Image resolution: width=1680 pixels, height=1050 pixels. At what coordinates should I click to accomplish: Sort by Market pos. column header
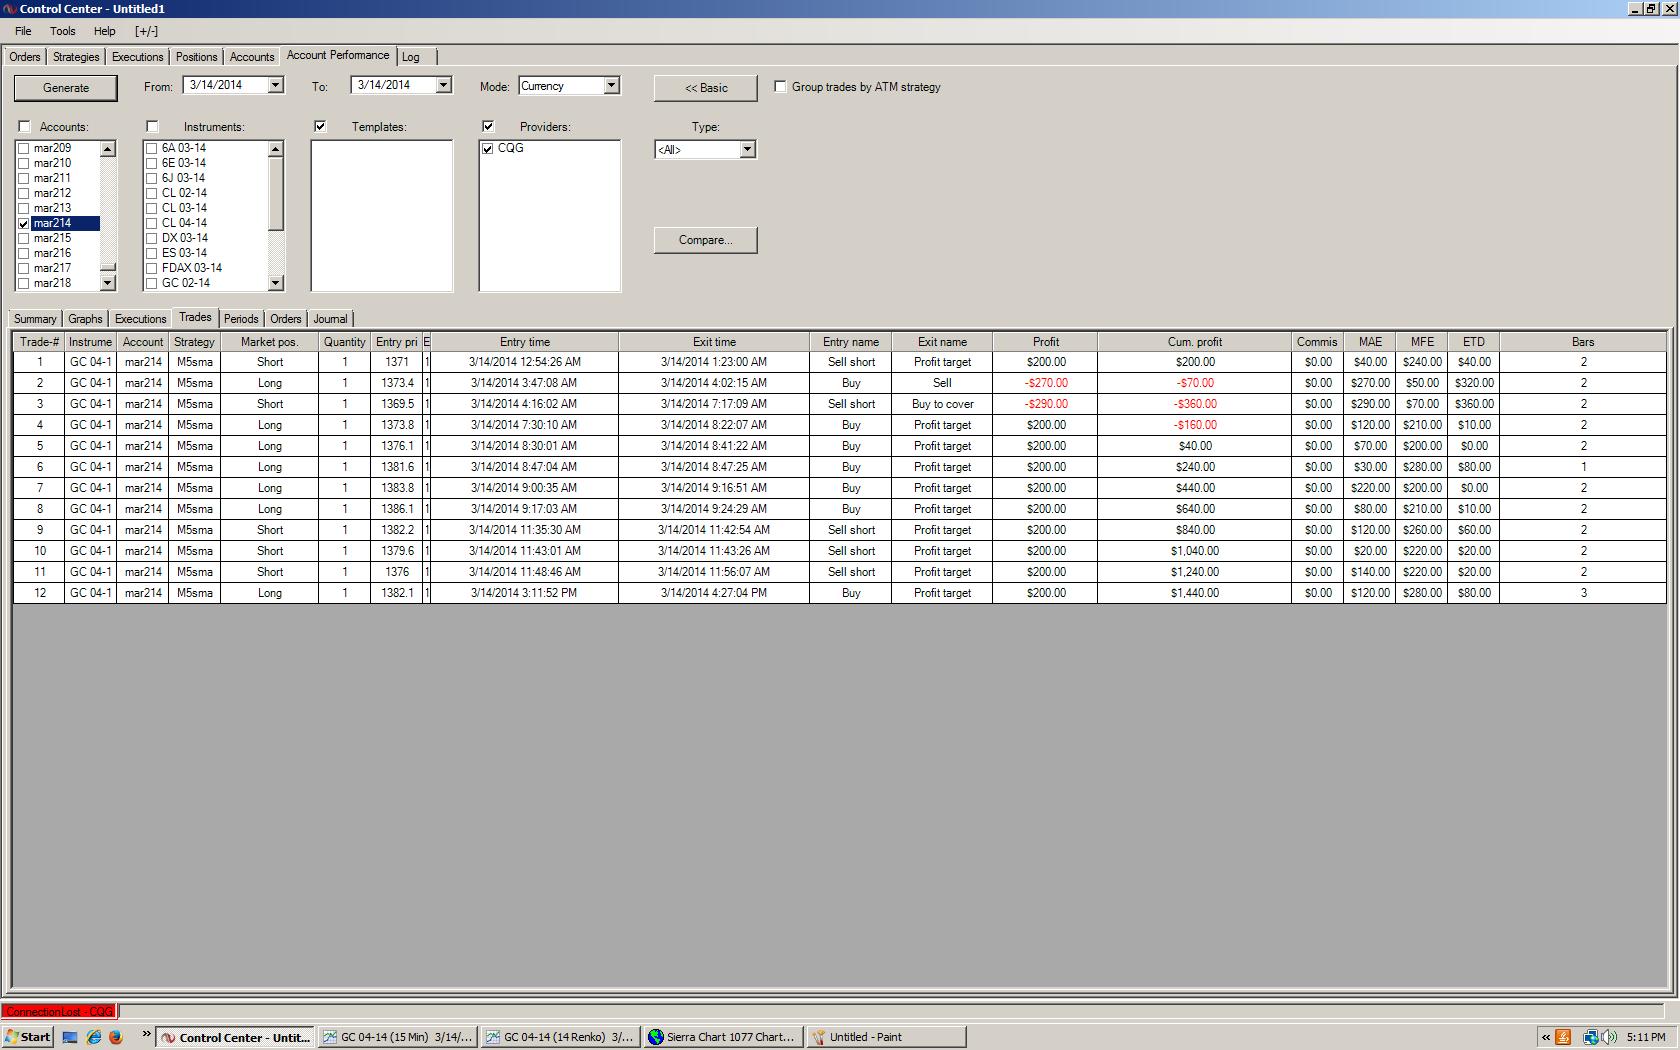270,342
